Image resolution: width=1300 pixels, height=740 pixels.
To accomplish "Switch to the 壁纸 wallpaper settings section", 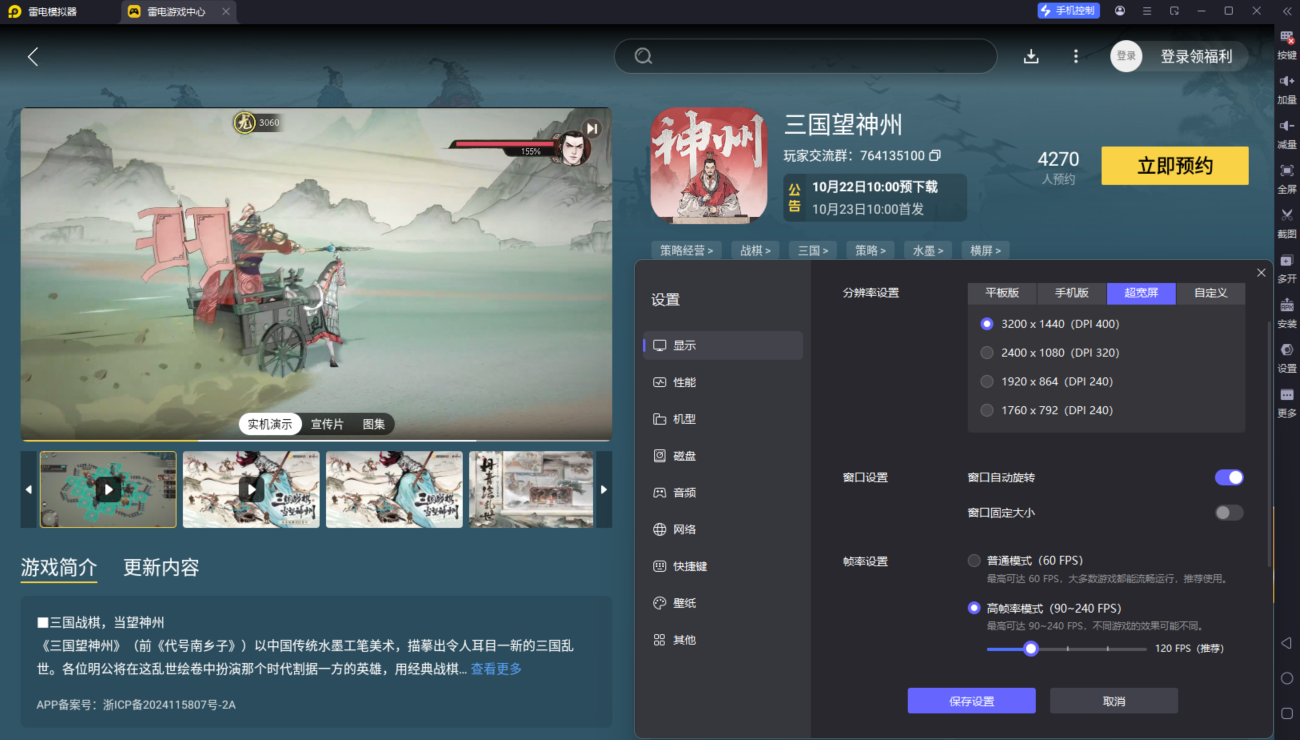I will (687, 602).
